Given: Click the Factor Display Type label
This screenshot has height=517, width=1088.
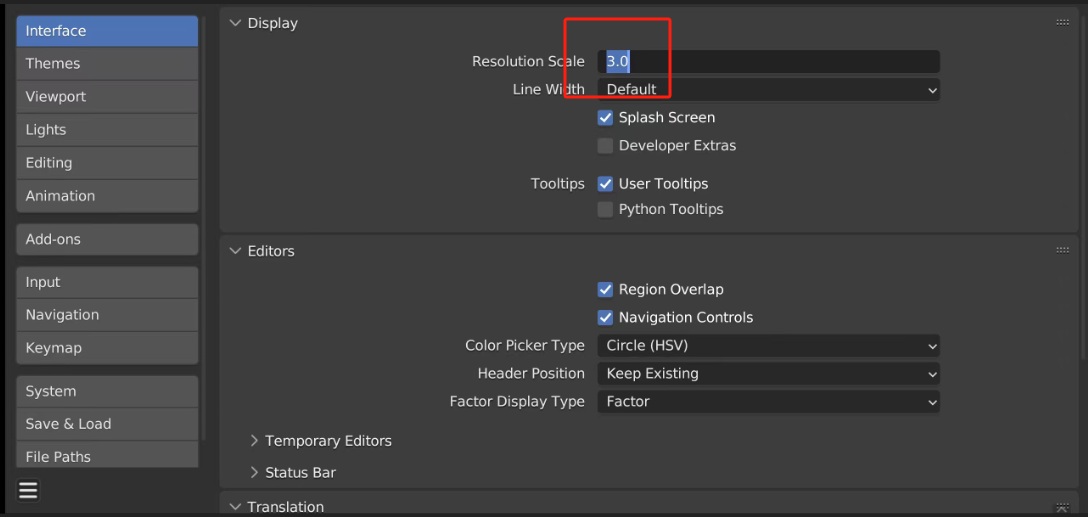Looking at the screenshot, I should 517,401.
